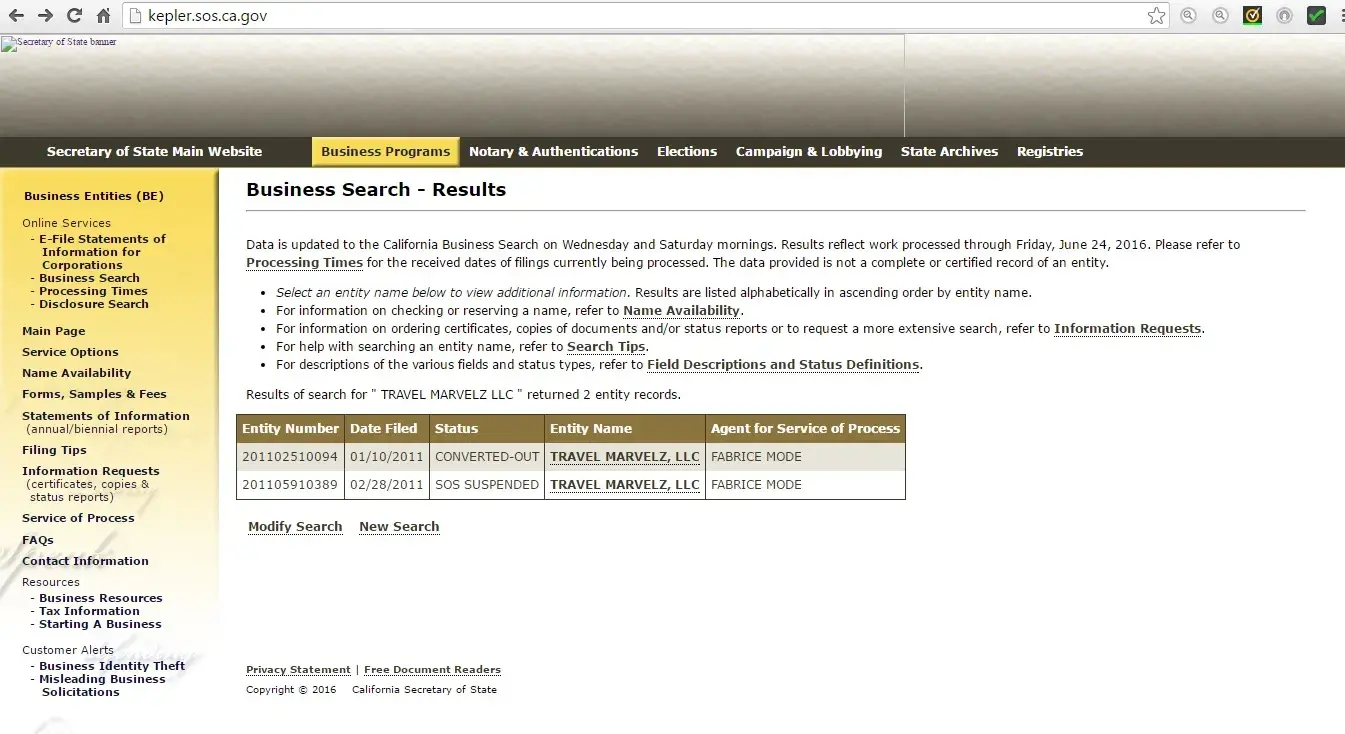Start a New Search
The image size is (1345, 734).
pos(399,527)
